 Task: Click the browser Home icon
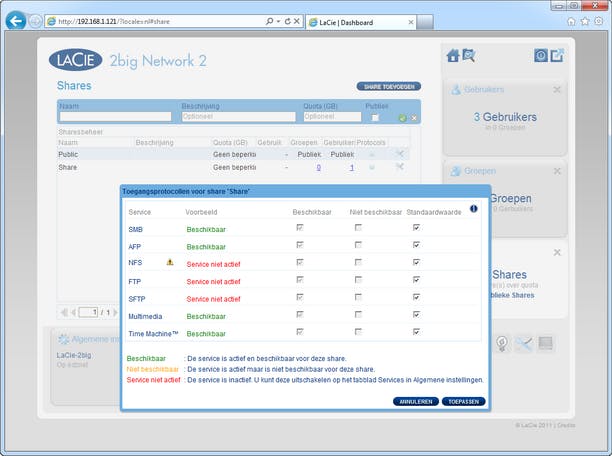click(571, 21)
